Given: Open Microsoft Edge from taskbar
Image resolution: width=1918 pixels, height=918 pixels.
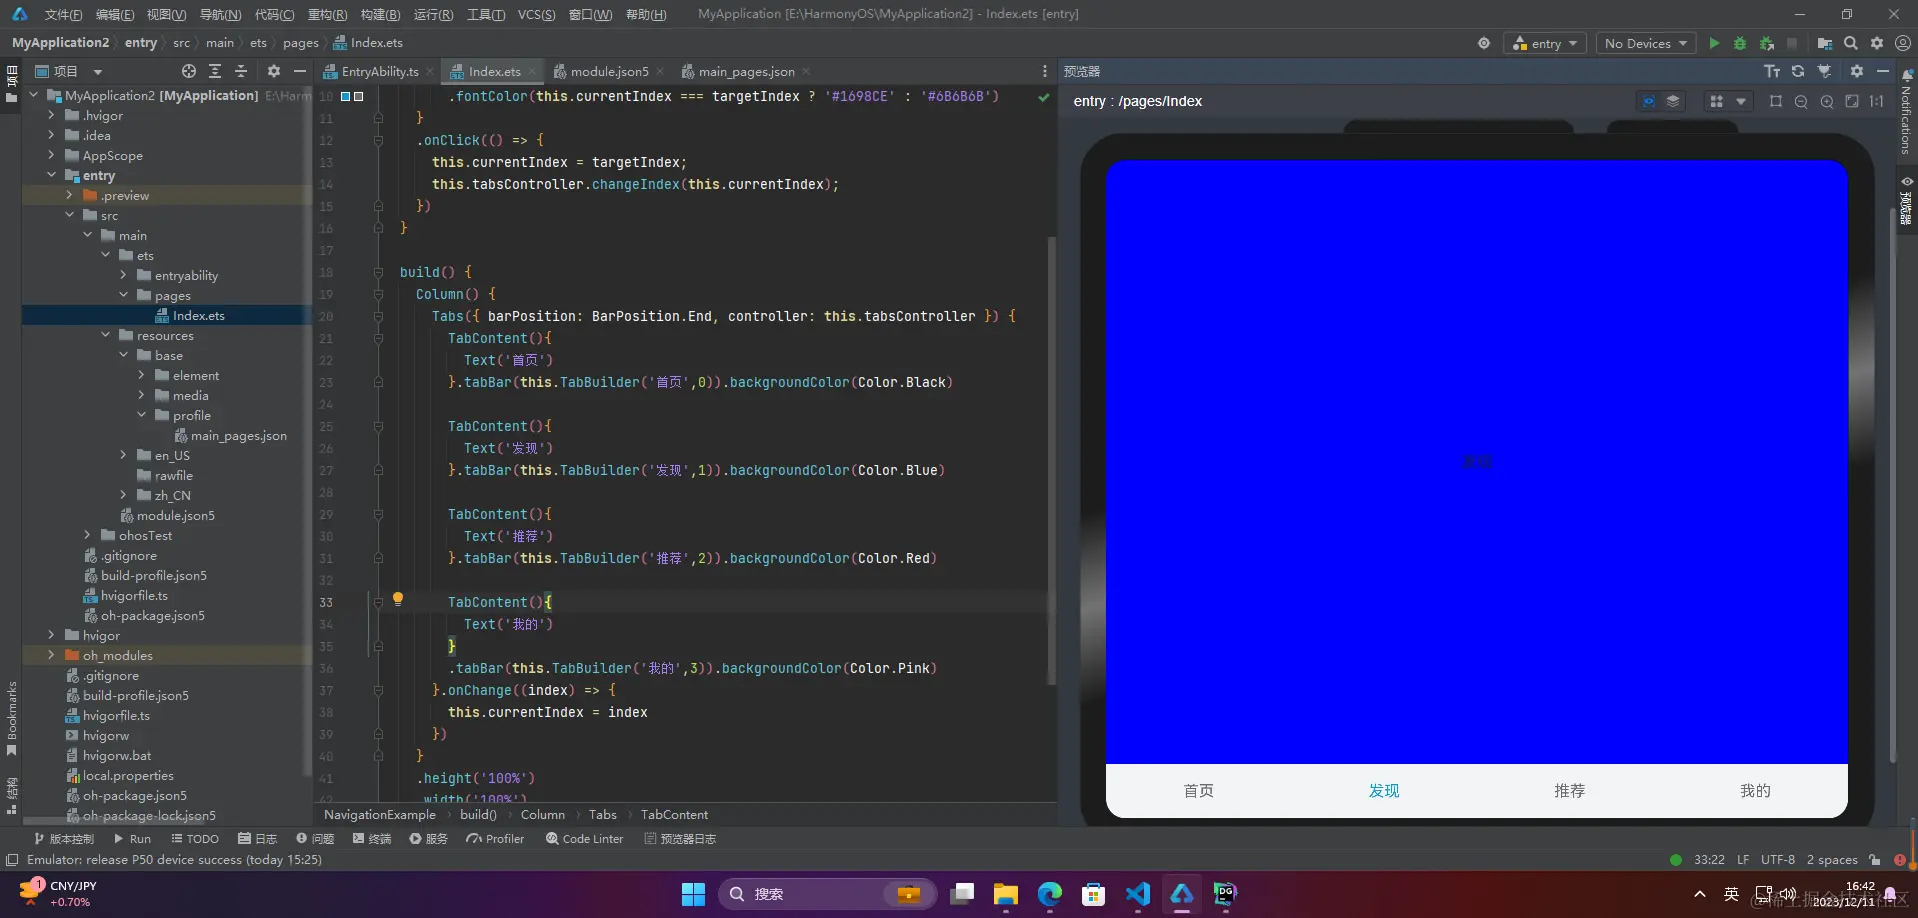Looking at the screenshot, I should pos(1049,894).
